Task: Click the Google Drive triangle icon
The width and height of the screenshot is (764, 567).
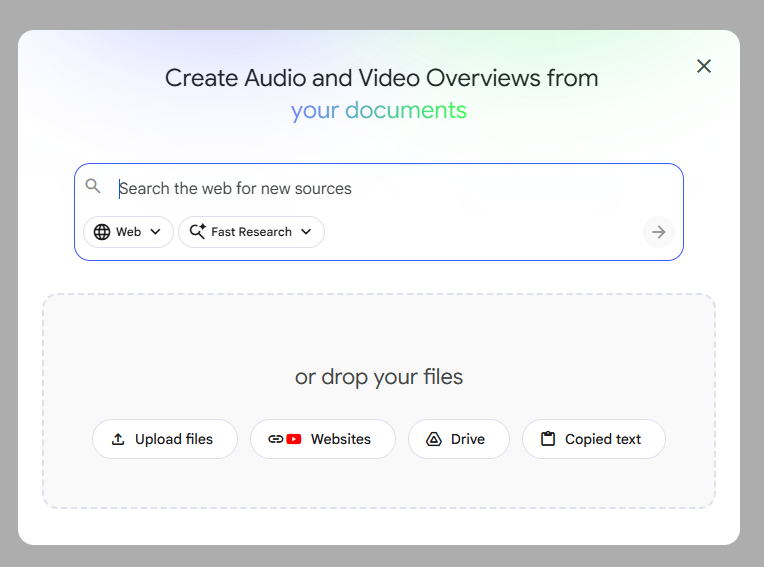Action: click(x=434, y=439)
